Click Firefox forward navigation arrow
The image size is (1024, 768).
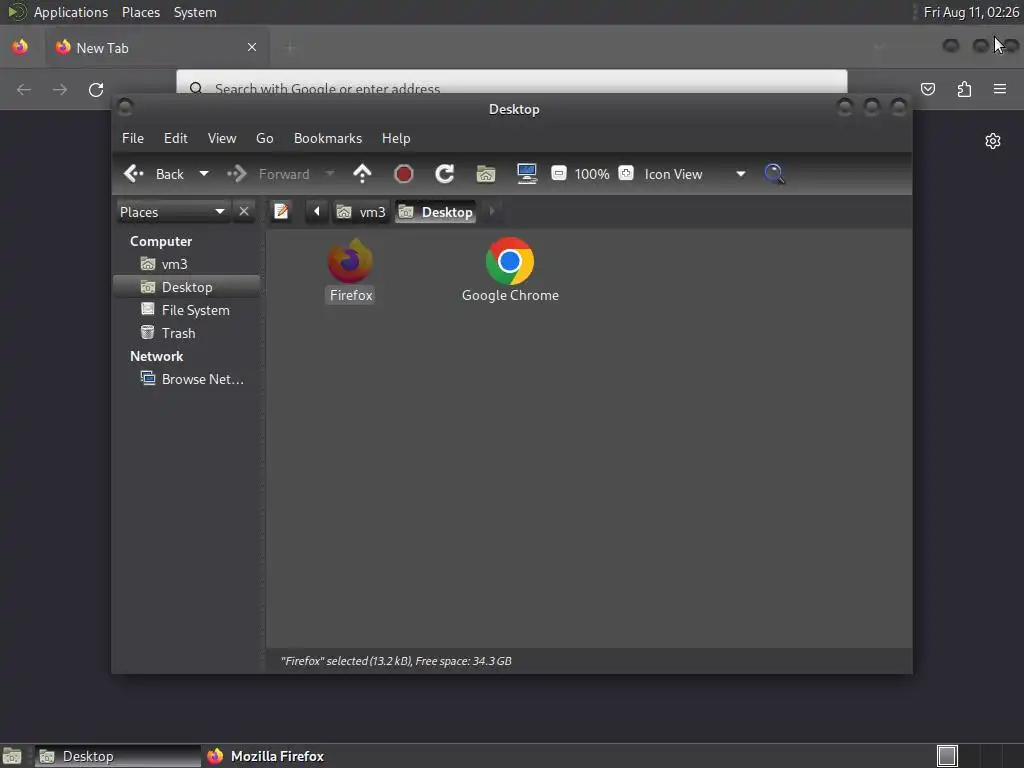coord(60,89)
